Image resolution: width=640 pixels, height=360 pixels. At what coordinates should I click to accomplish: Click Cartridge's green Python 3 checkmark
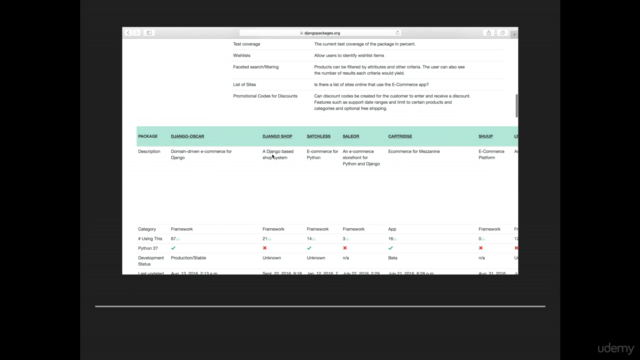[x=391, y=248]
